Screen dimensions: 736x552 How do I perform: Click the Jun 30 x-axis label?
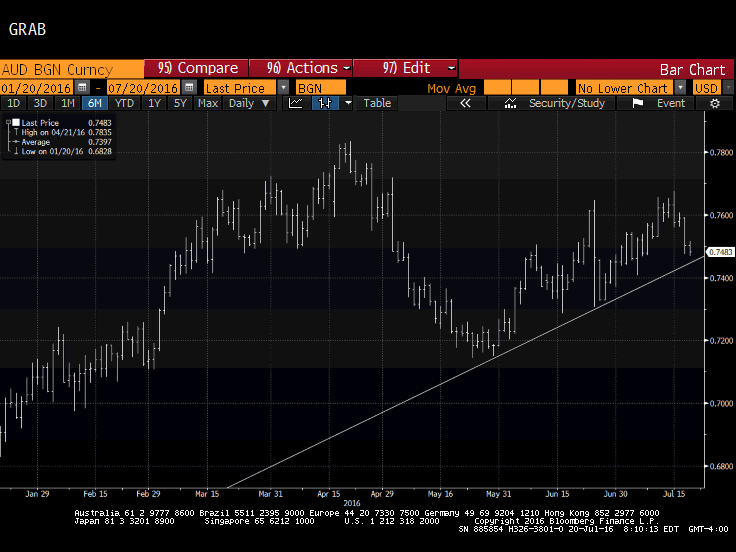(615, 494)
